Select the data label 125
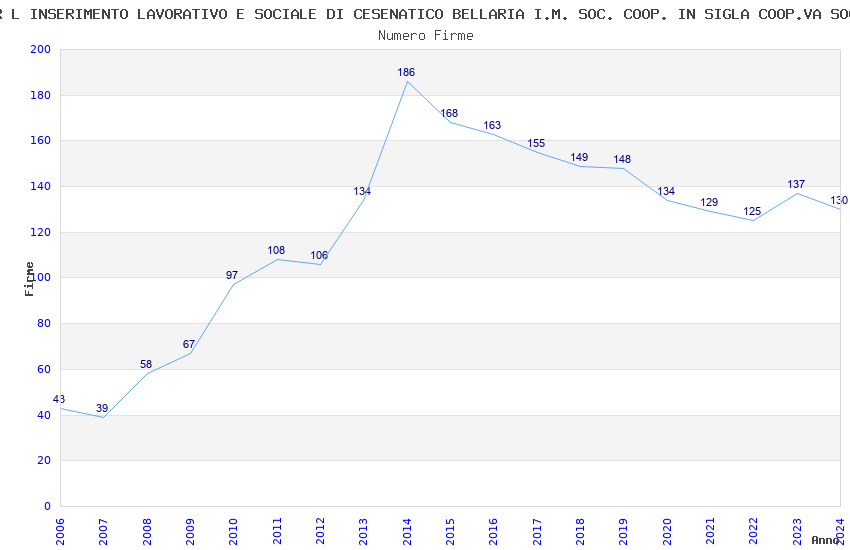This screenshot has height=550, width=850. click(752, 211)
